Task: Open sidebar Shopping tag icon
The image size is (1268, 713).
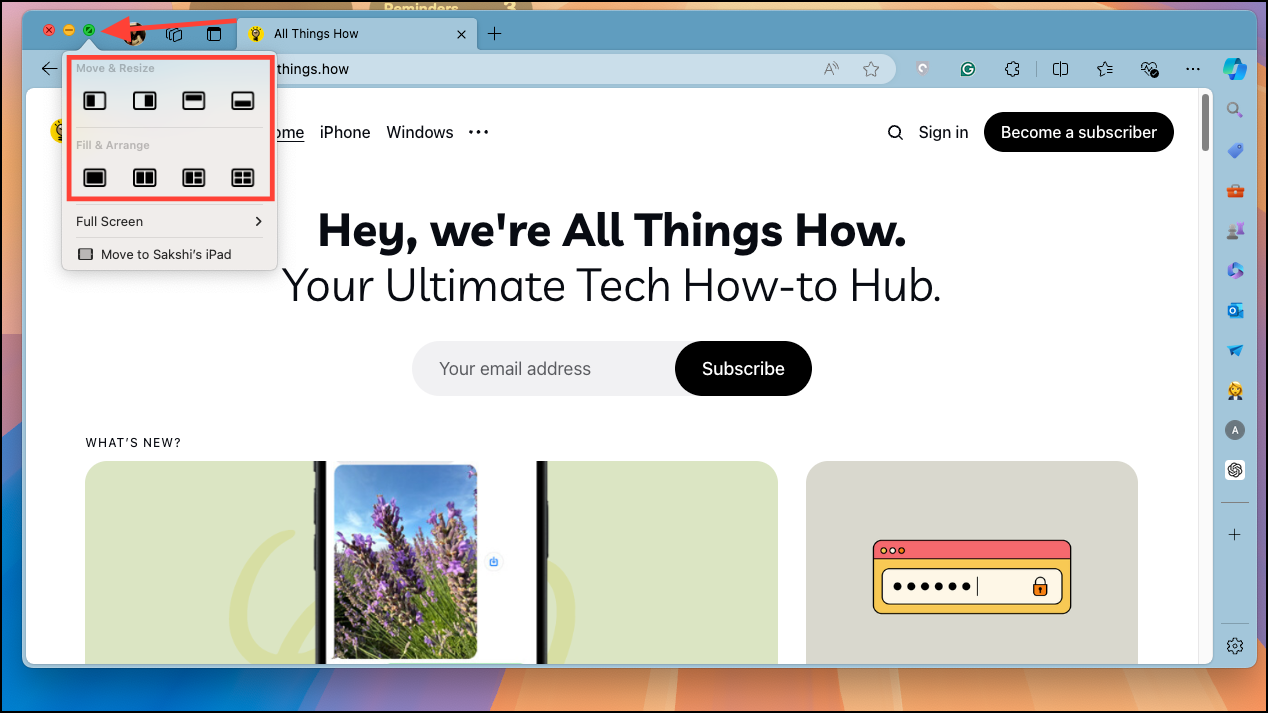Action: click(x=1235, y=151)
